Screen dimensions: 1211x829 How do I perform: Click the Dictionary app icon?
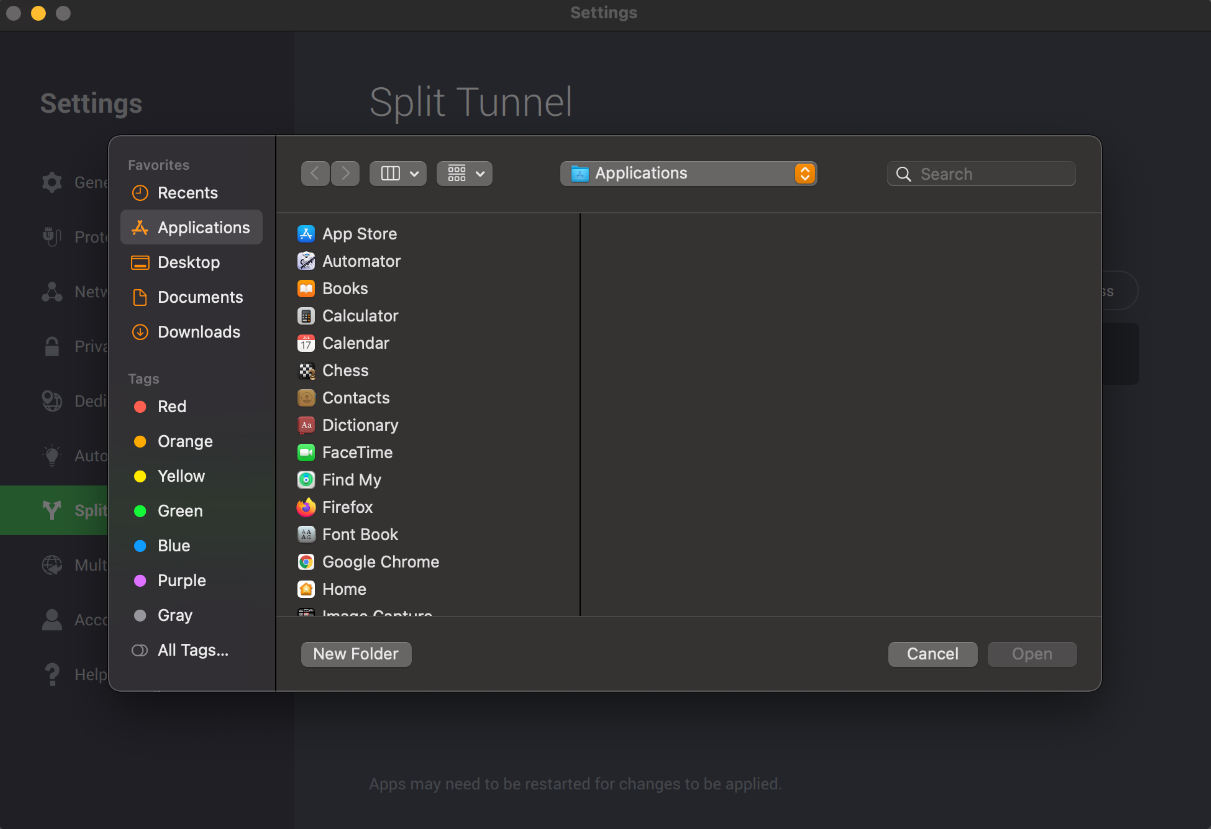click(x=306, y=425)
